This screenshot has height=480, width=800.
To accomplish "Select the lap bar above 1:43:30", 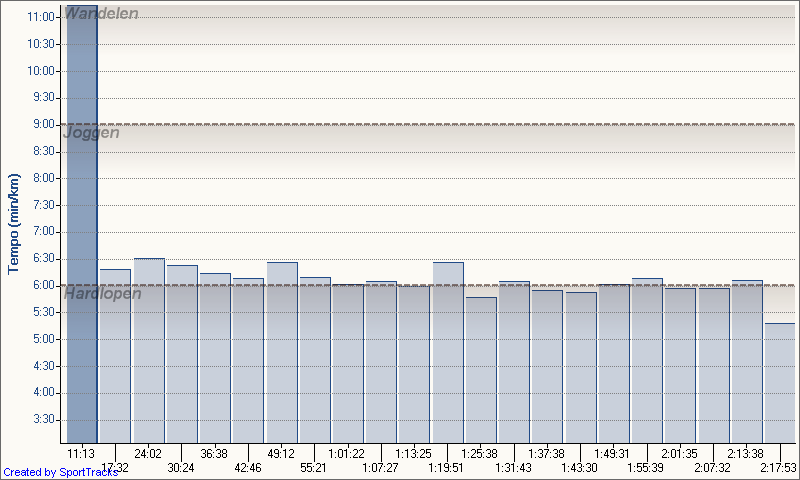I will point(581,367).
